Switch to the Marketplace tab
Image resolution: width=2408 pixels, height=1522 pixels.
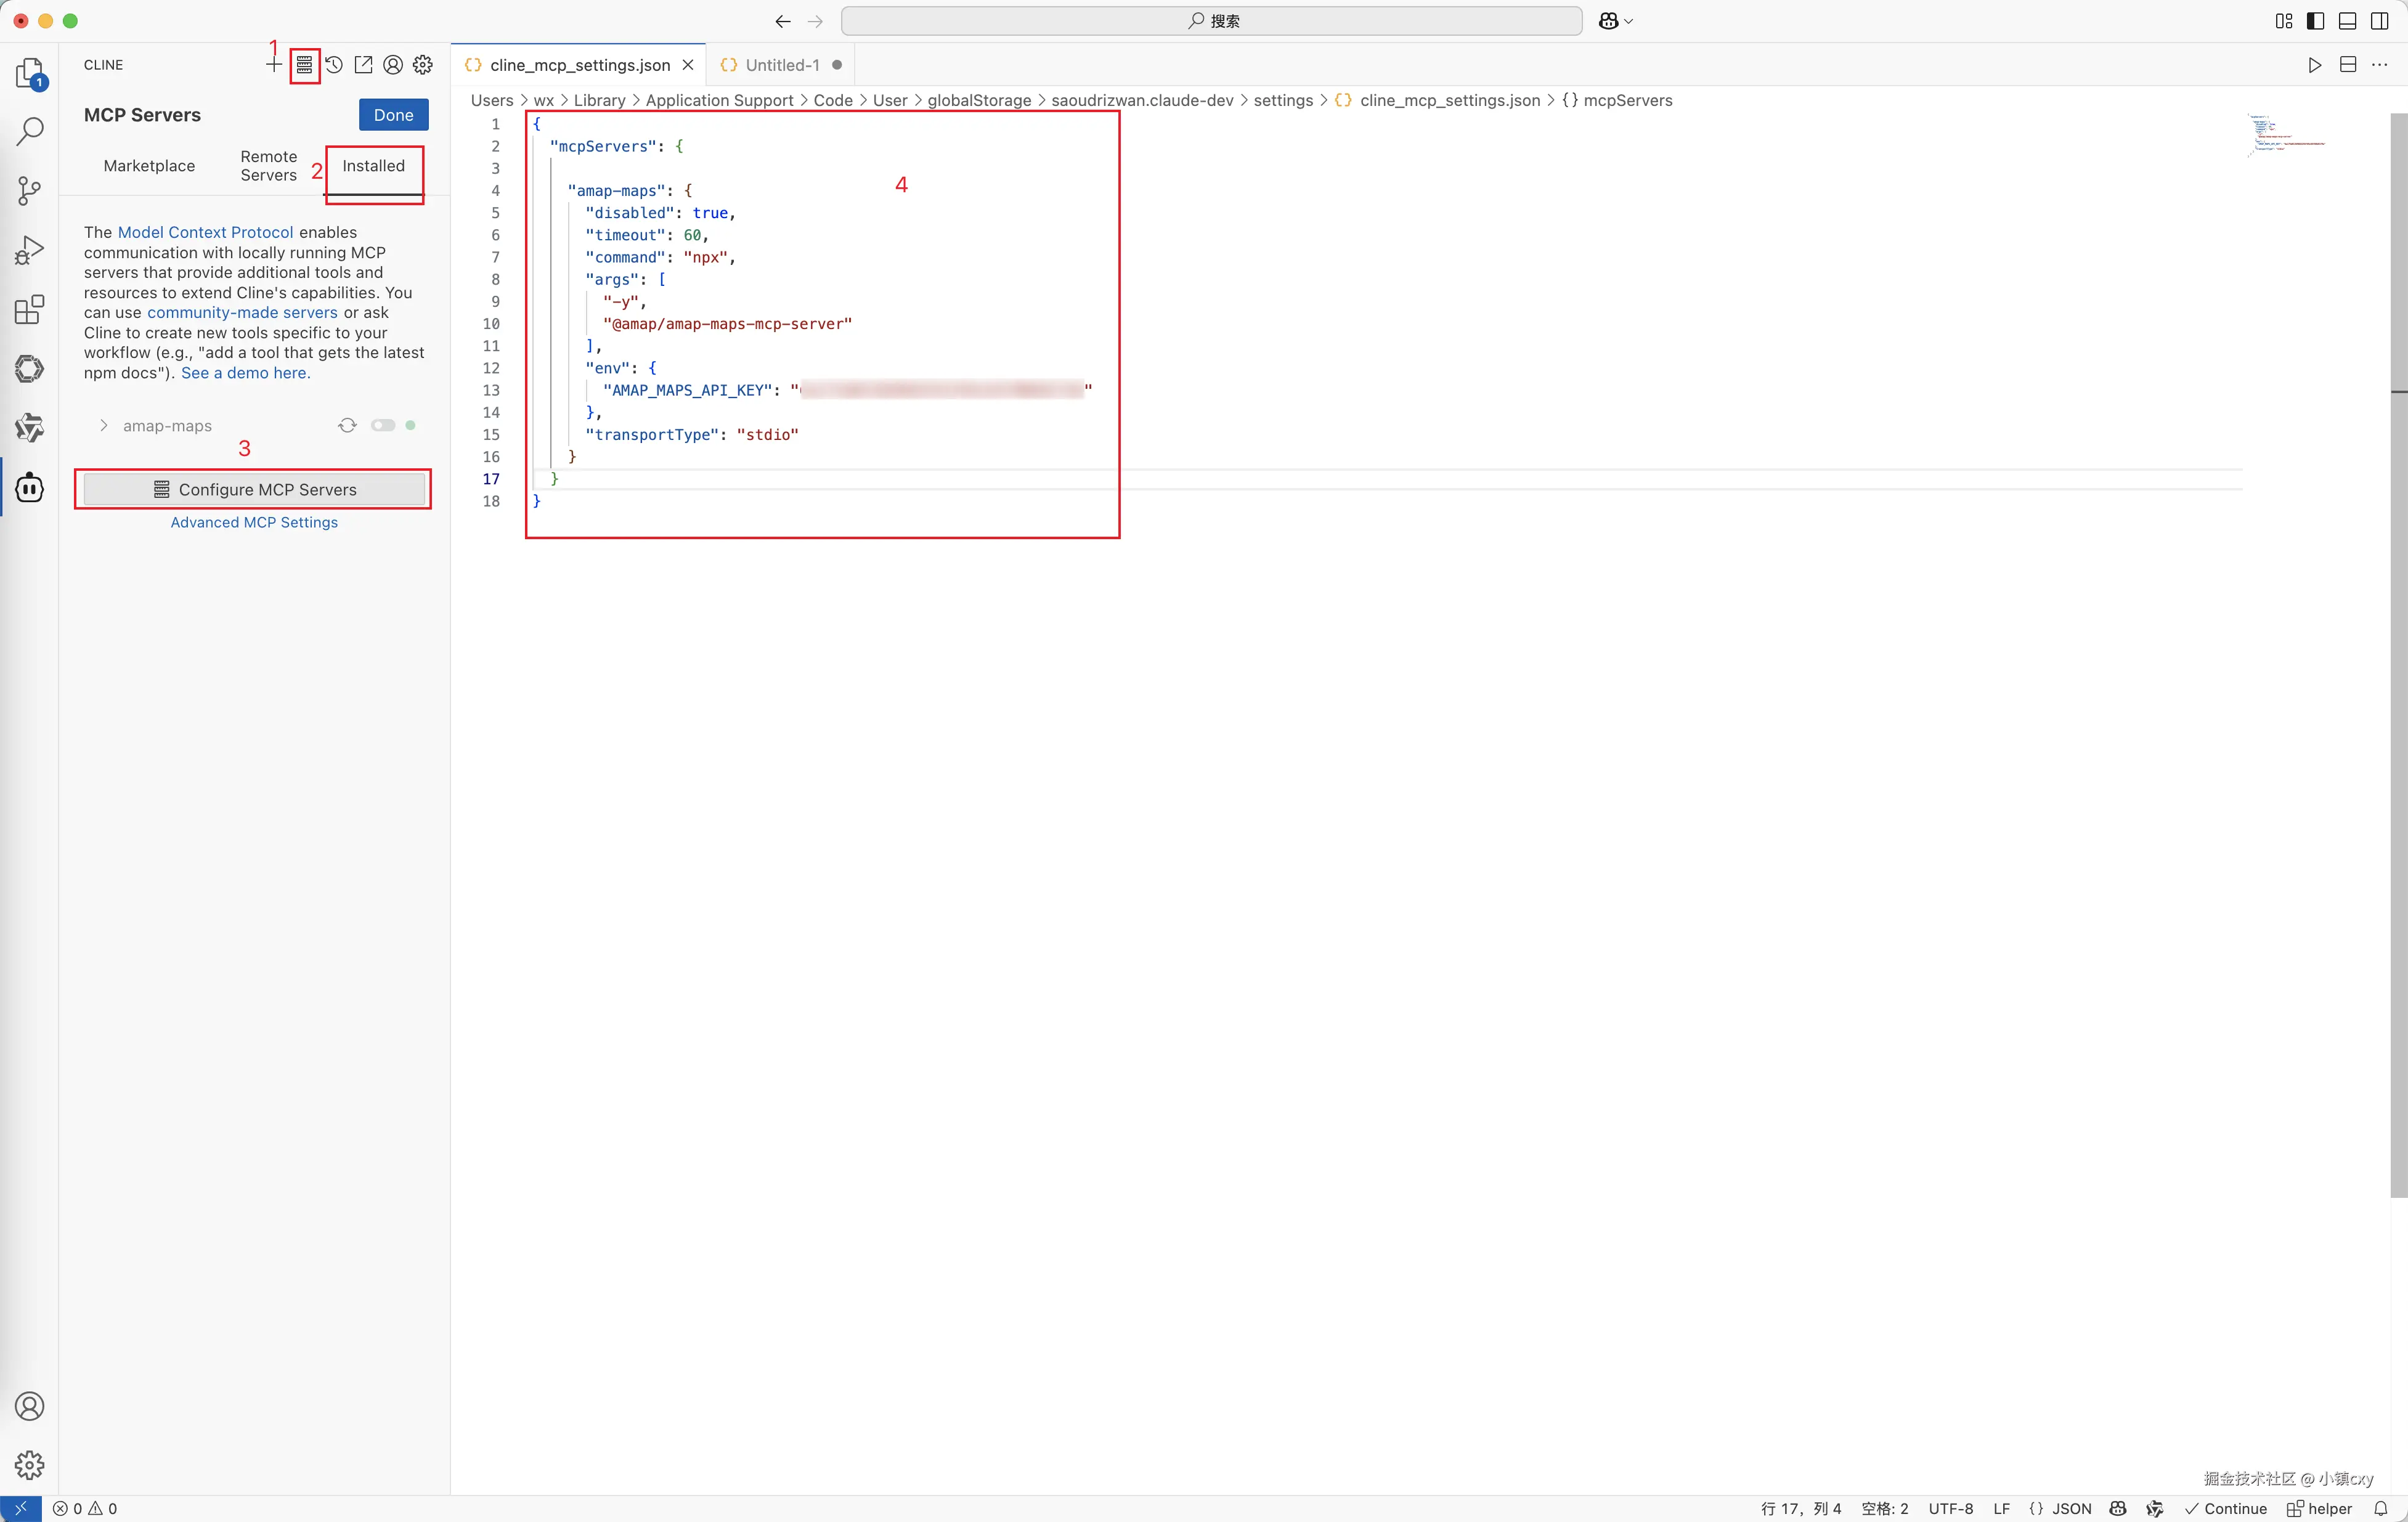coord(149,166)
